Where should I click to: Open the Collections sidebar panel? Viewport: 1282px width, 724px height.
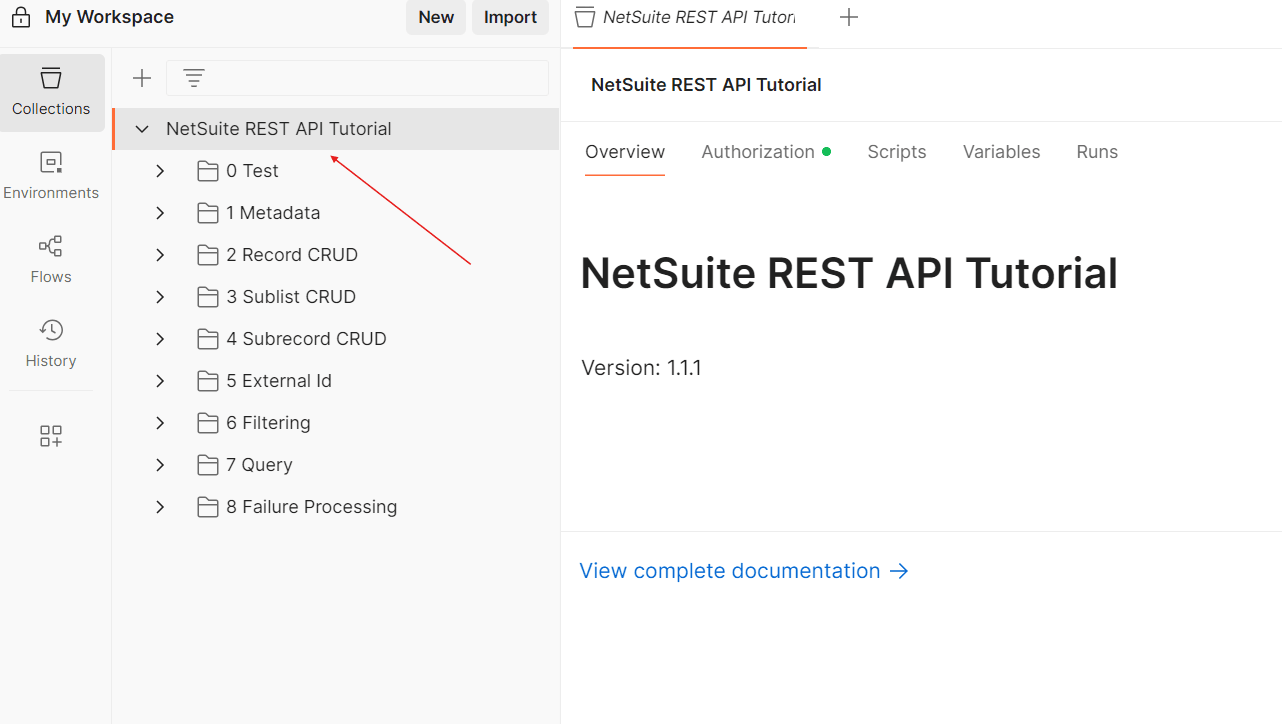click(x=52, y=92)
